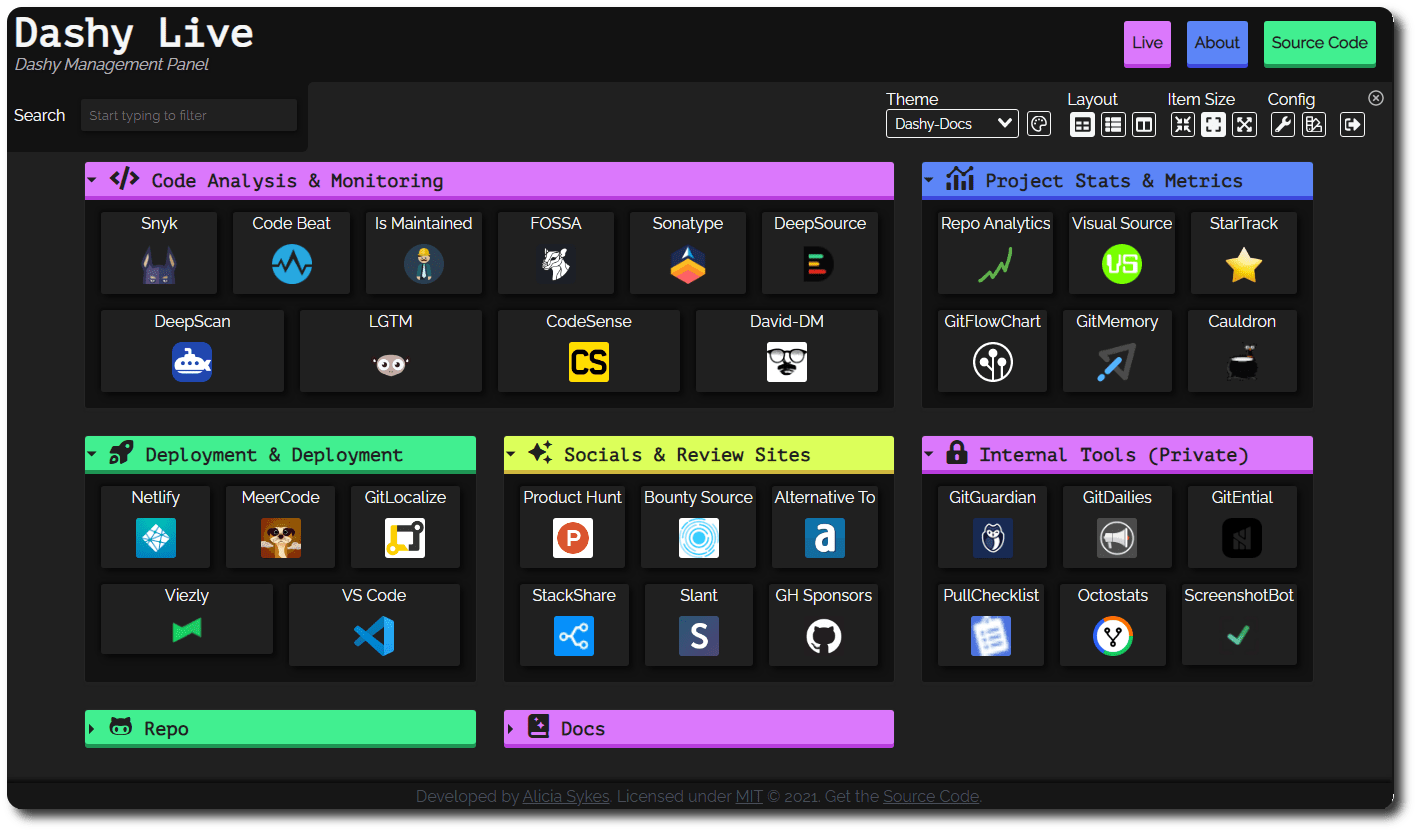
Task: Switch to horizontal layout
Action: click(x=1113, y=124)
